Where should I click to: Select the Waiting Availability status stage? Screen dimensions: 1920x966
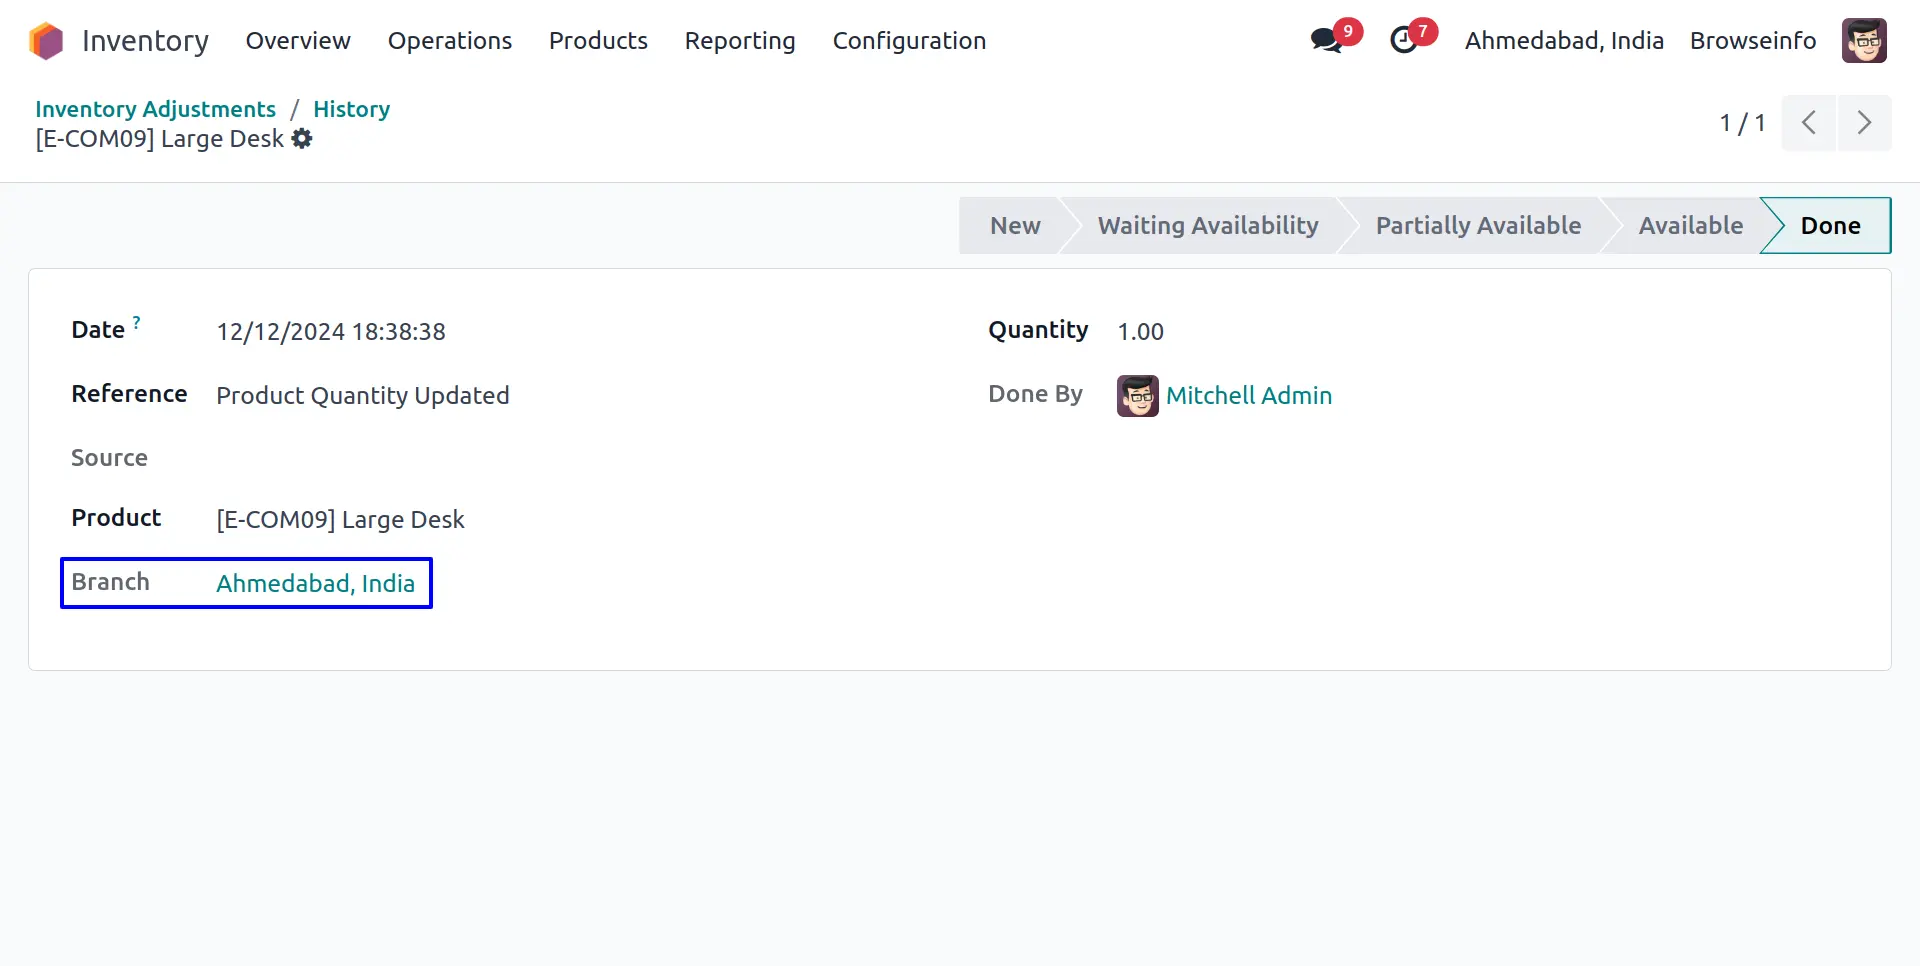[x=1208, y=226]
